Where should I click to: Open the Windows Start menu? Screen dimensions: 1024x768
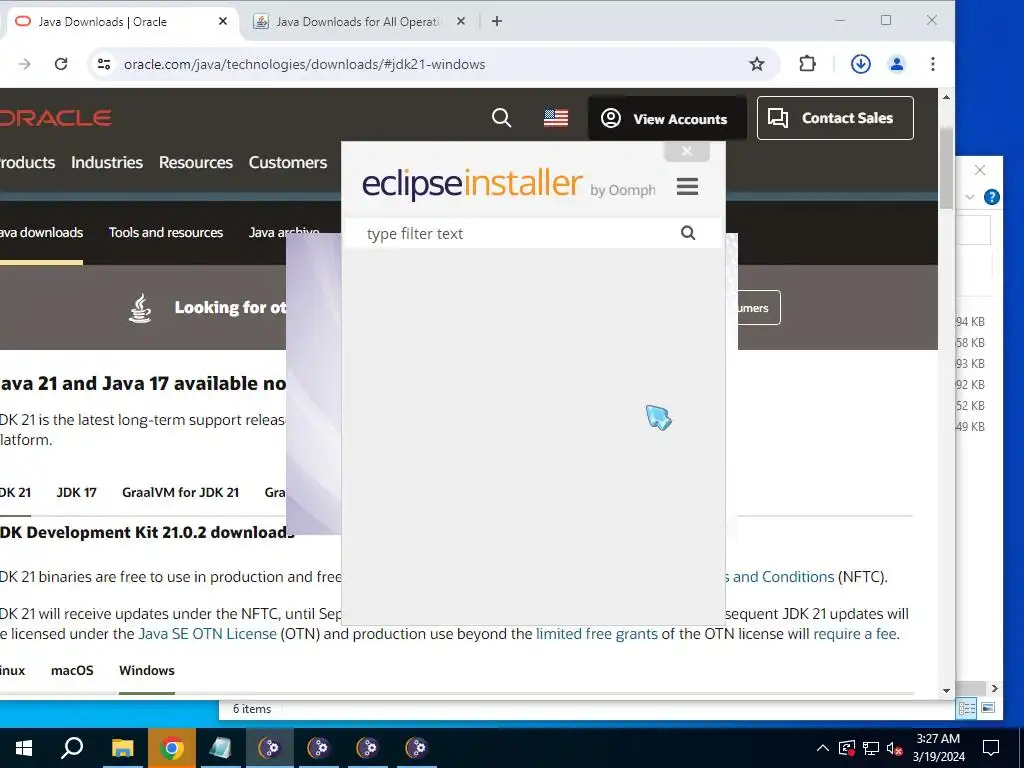coord(24,748)
